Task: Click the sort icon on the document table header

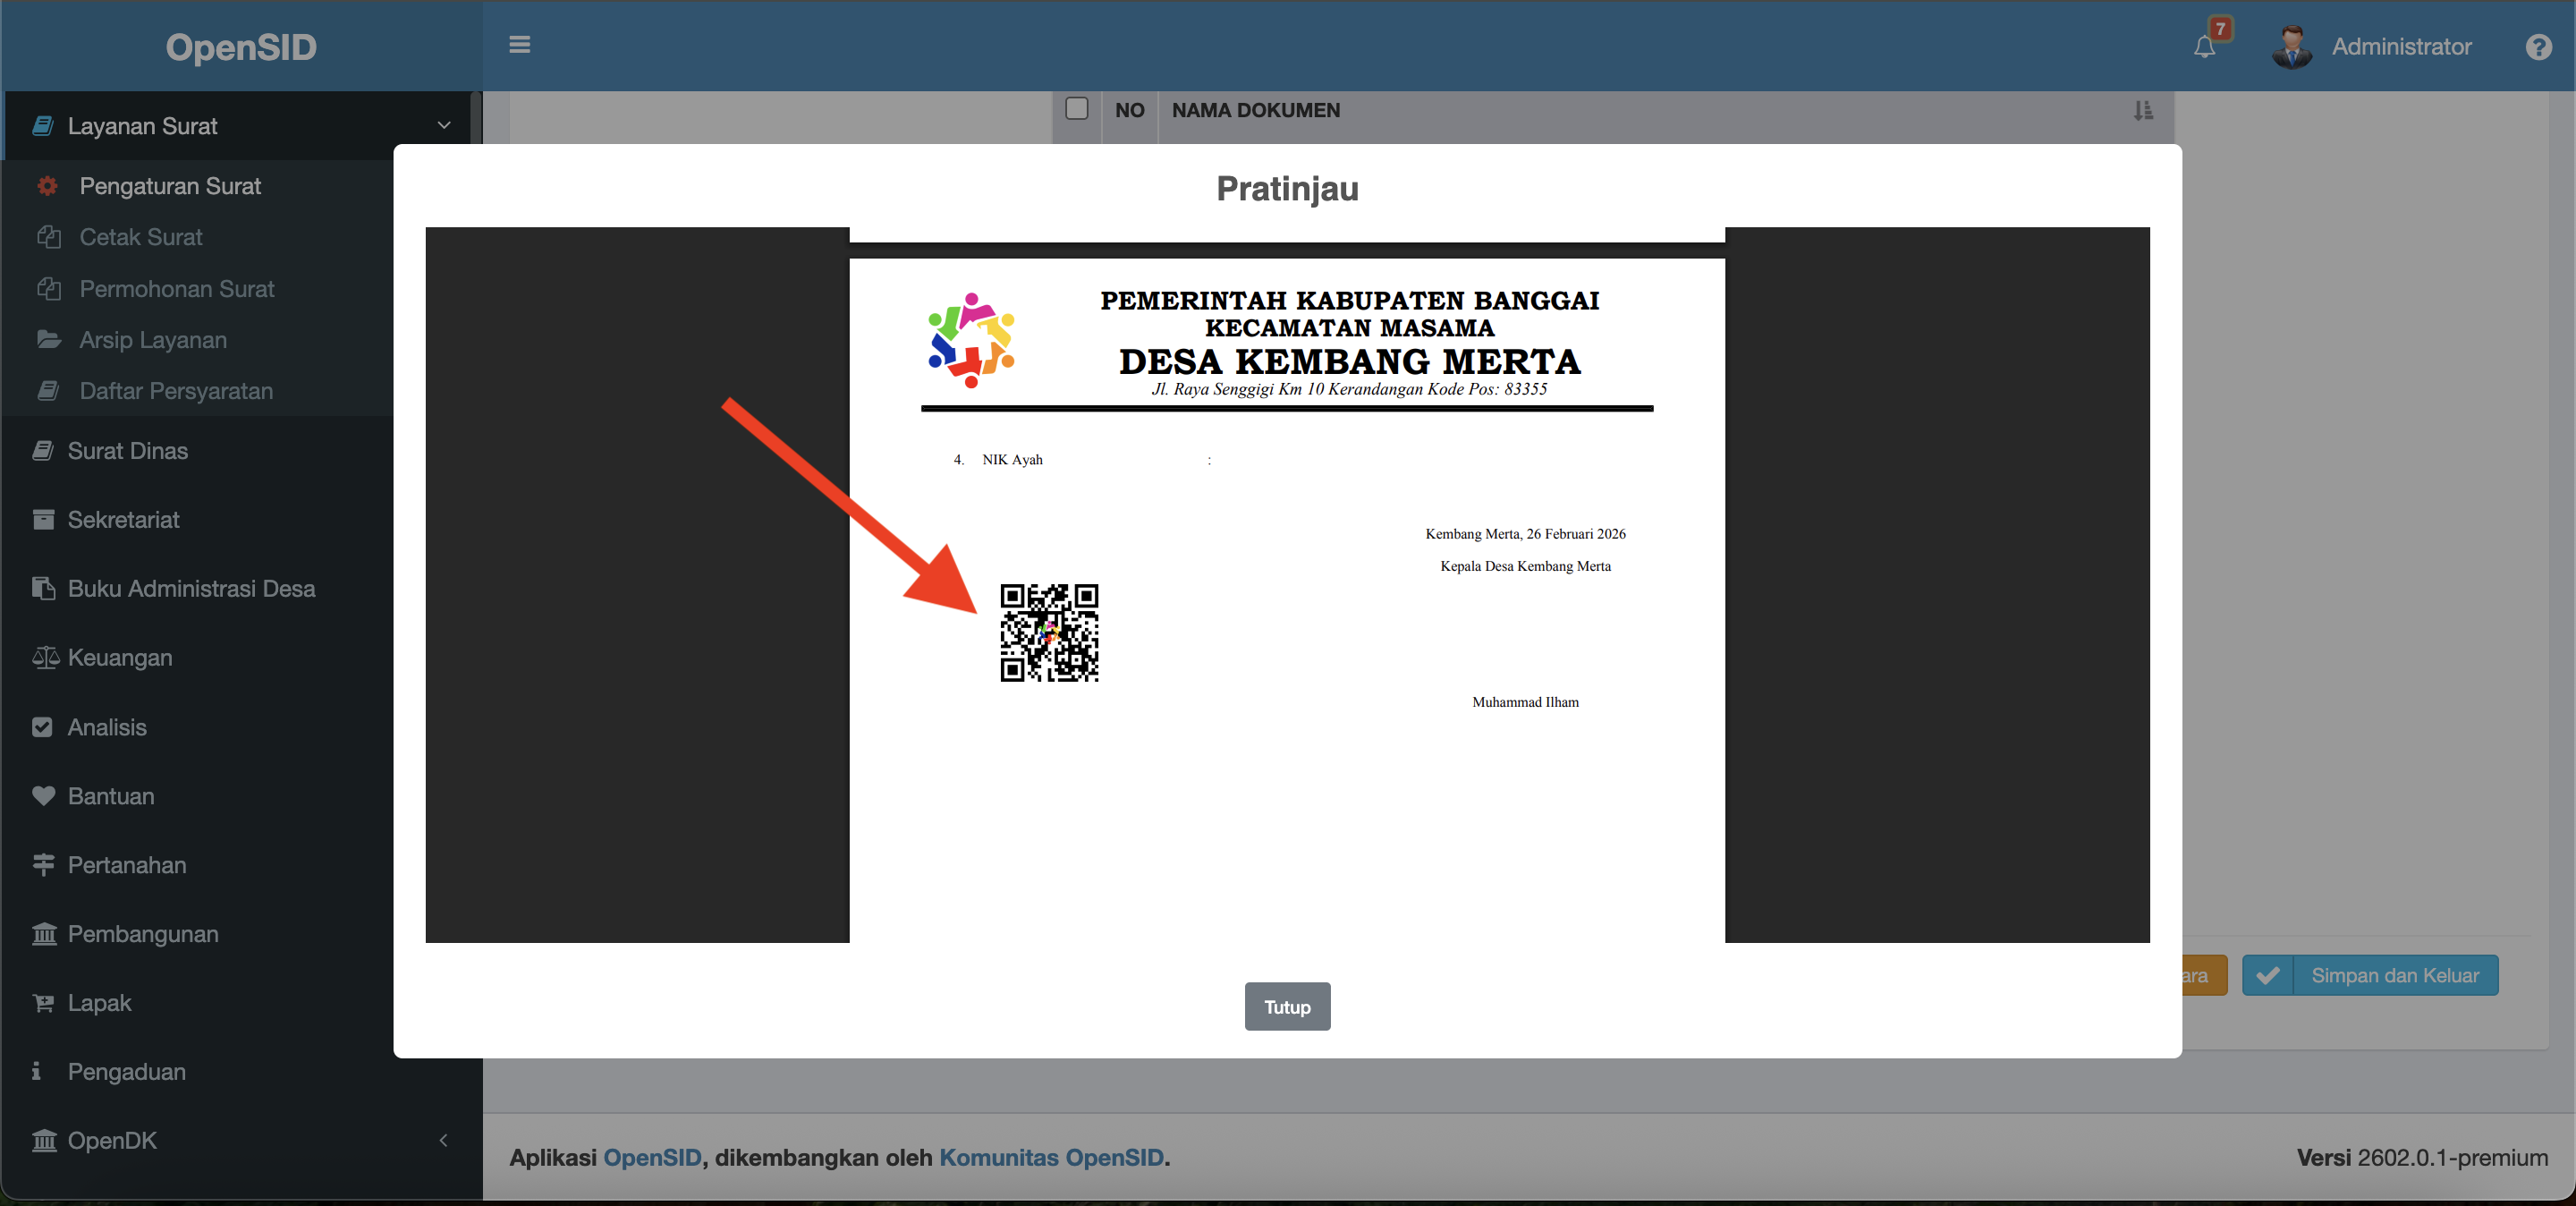Action: click(2143, 111)
